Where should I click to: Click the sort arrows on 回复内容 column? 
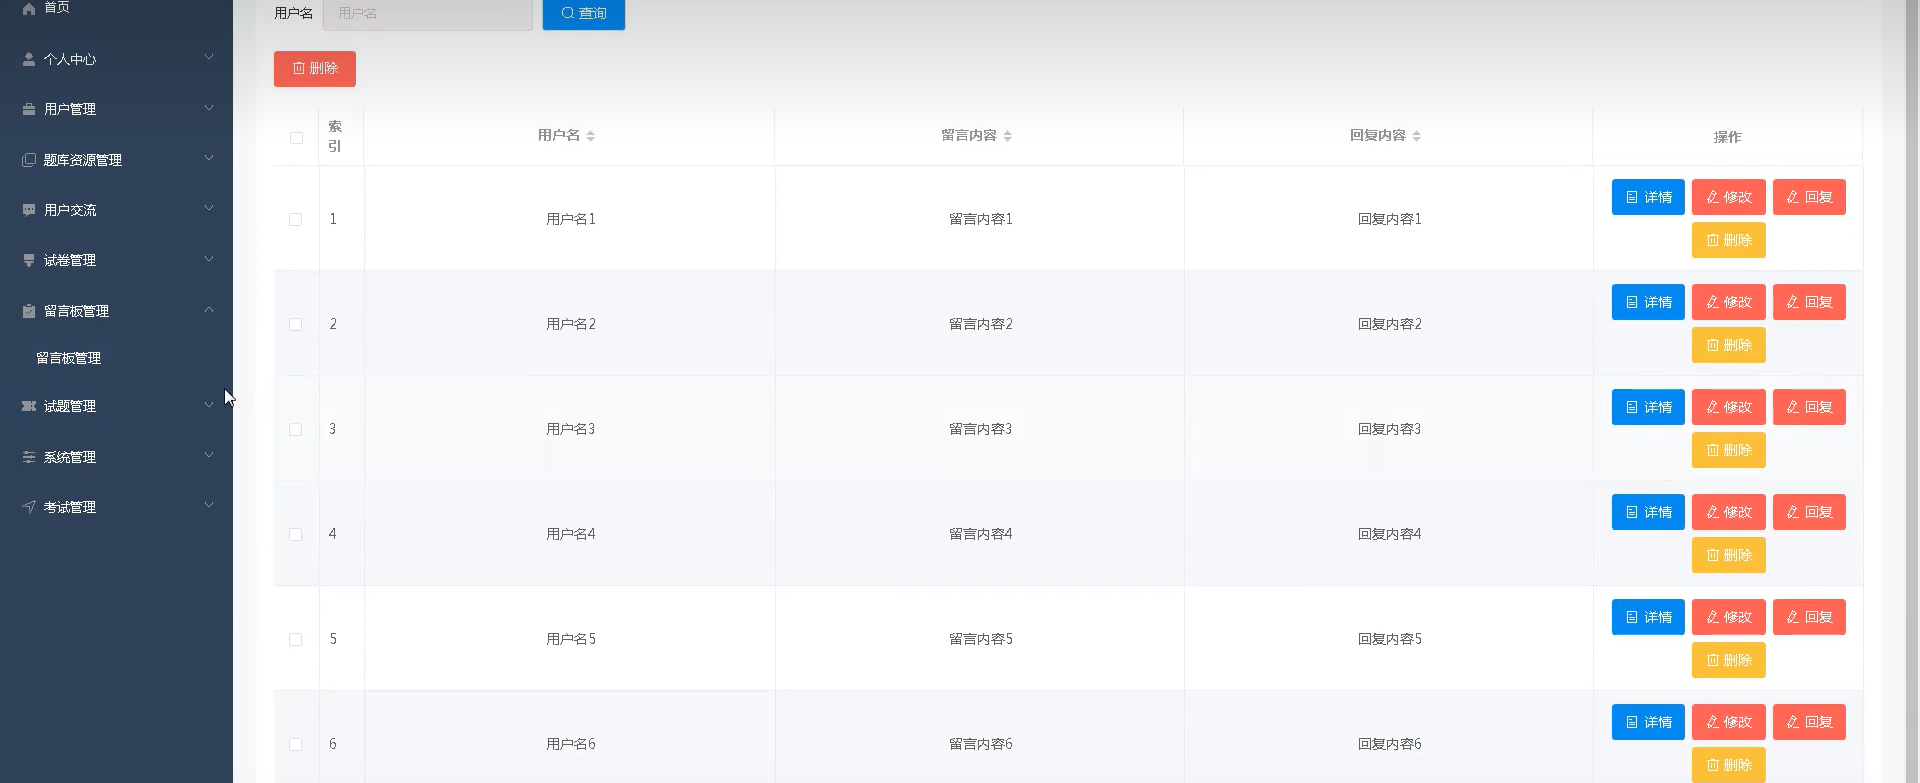point(1417,136)
